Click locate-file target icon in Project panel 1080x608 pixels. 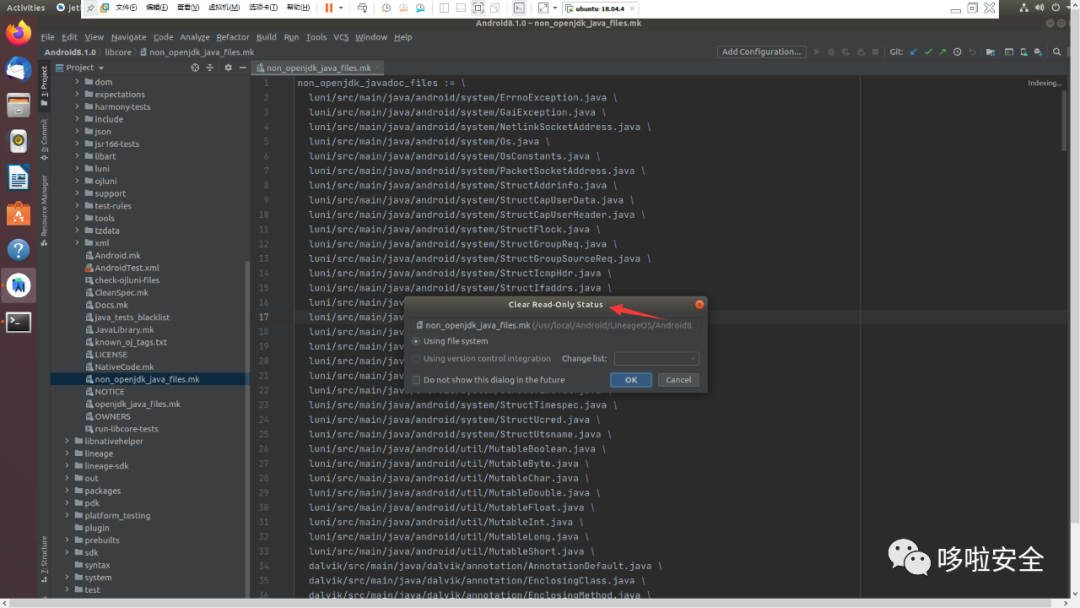pos(195,67)
